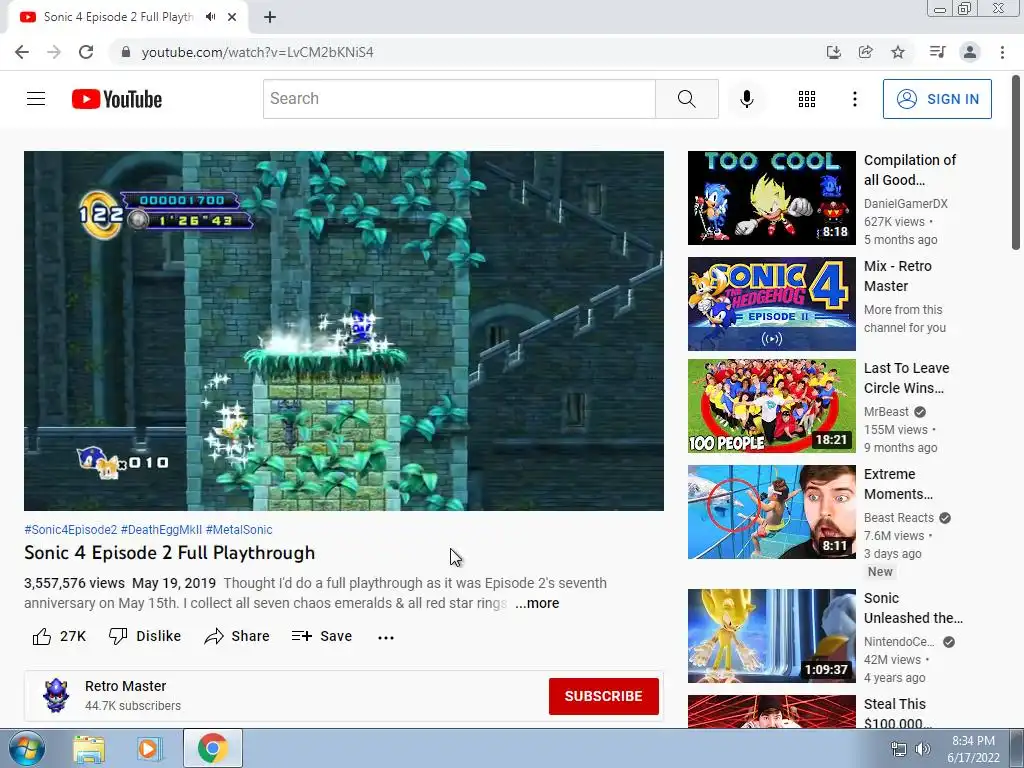Share this page icon in address bar
1024x768 pixels.
point(865,52)
